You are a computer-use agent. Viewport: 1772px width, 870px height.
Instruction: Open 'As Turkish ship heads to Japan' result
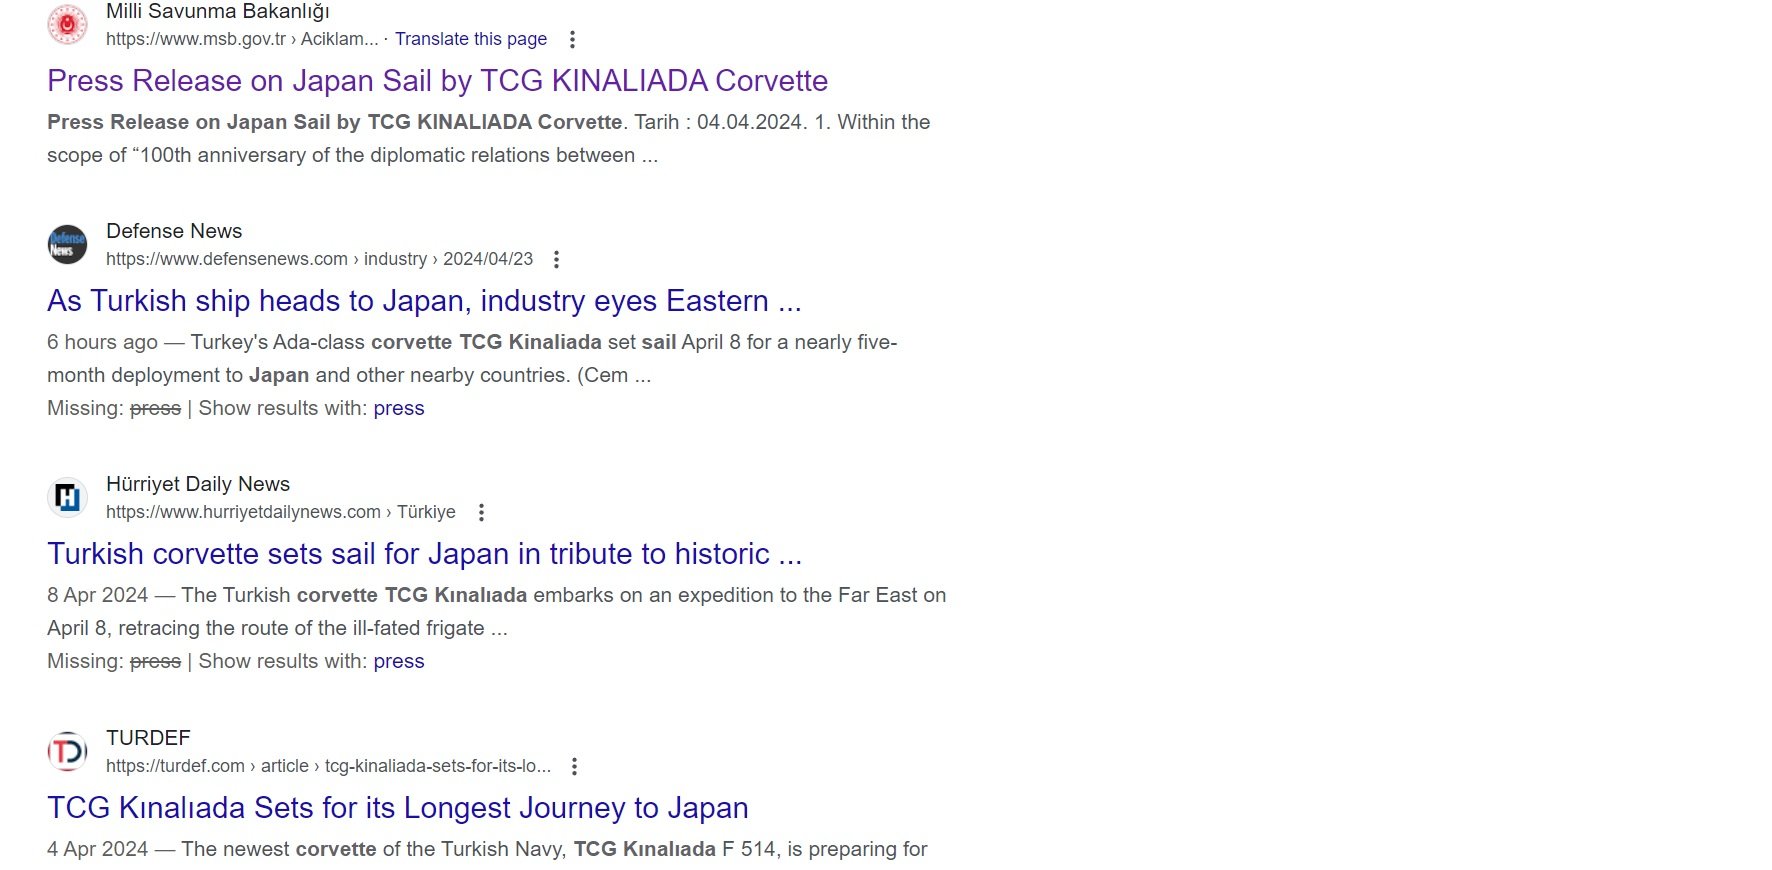[x=424, y=300]
